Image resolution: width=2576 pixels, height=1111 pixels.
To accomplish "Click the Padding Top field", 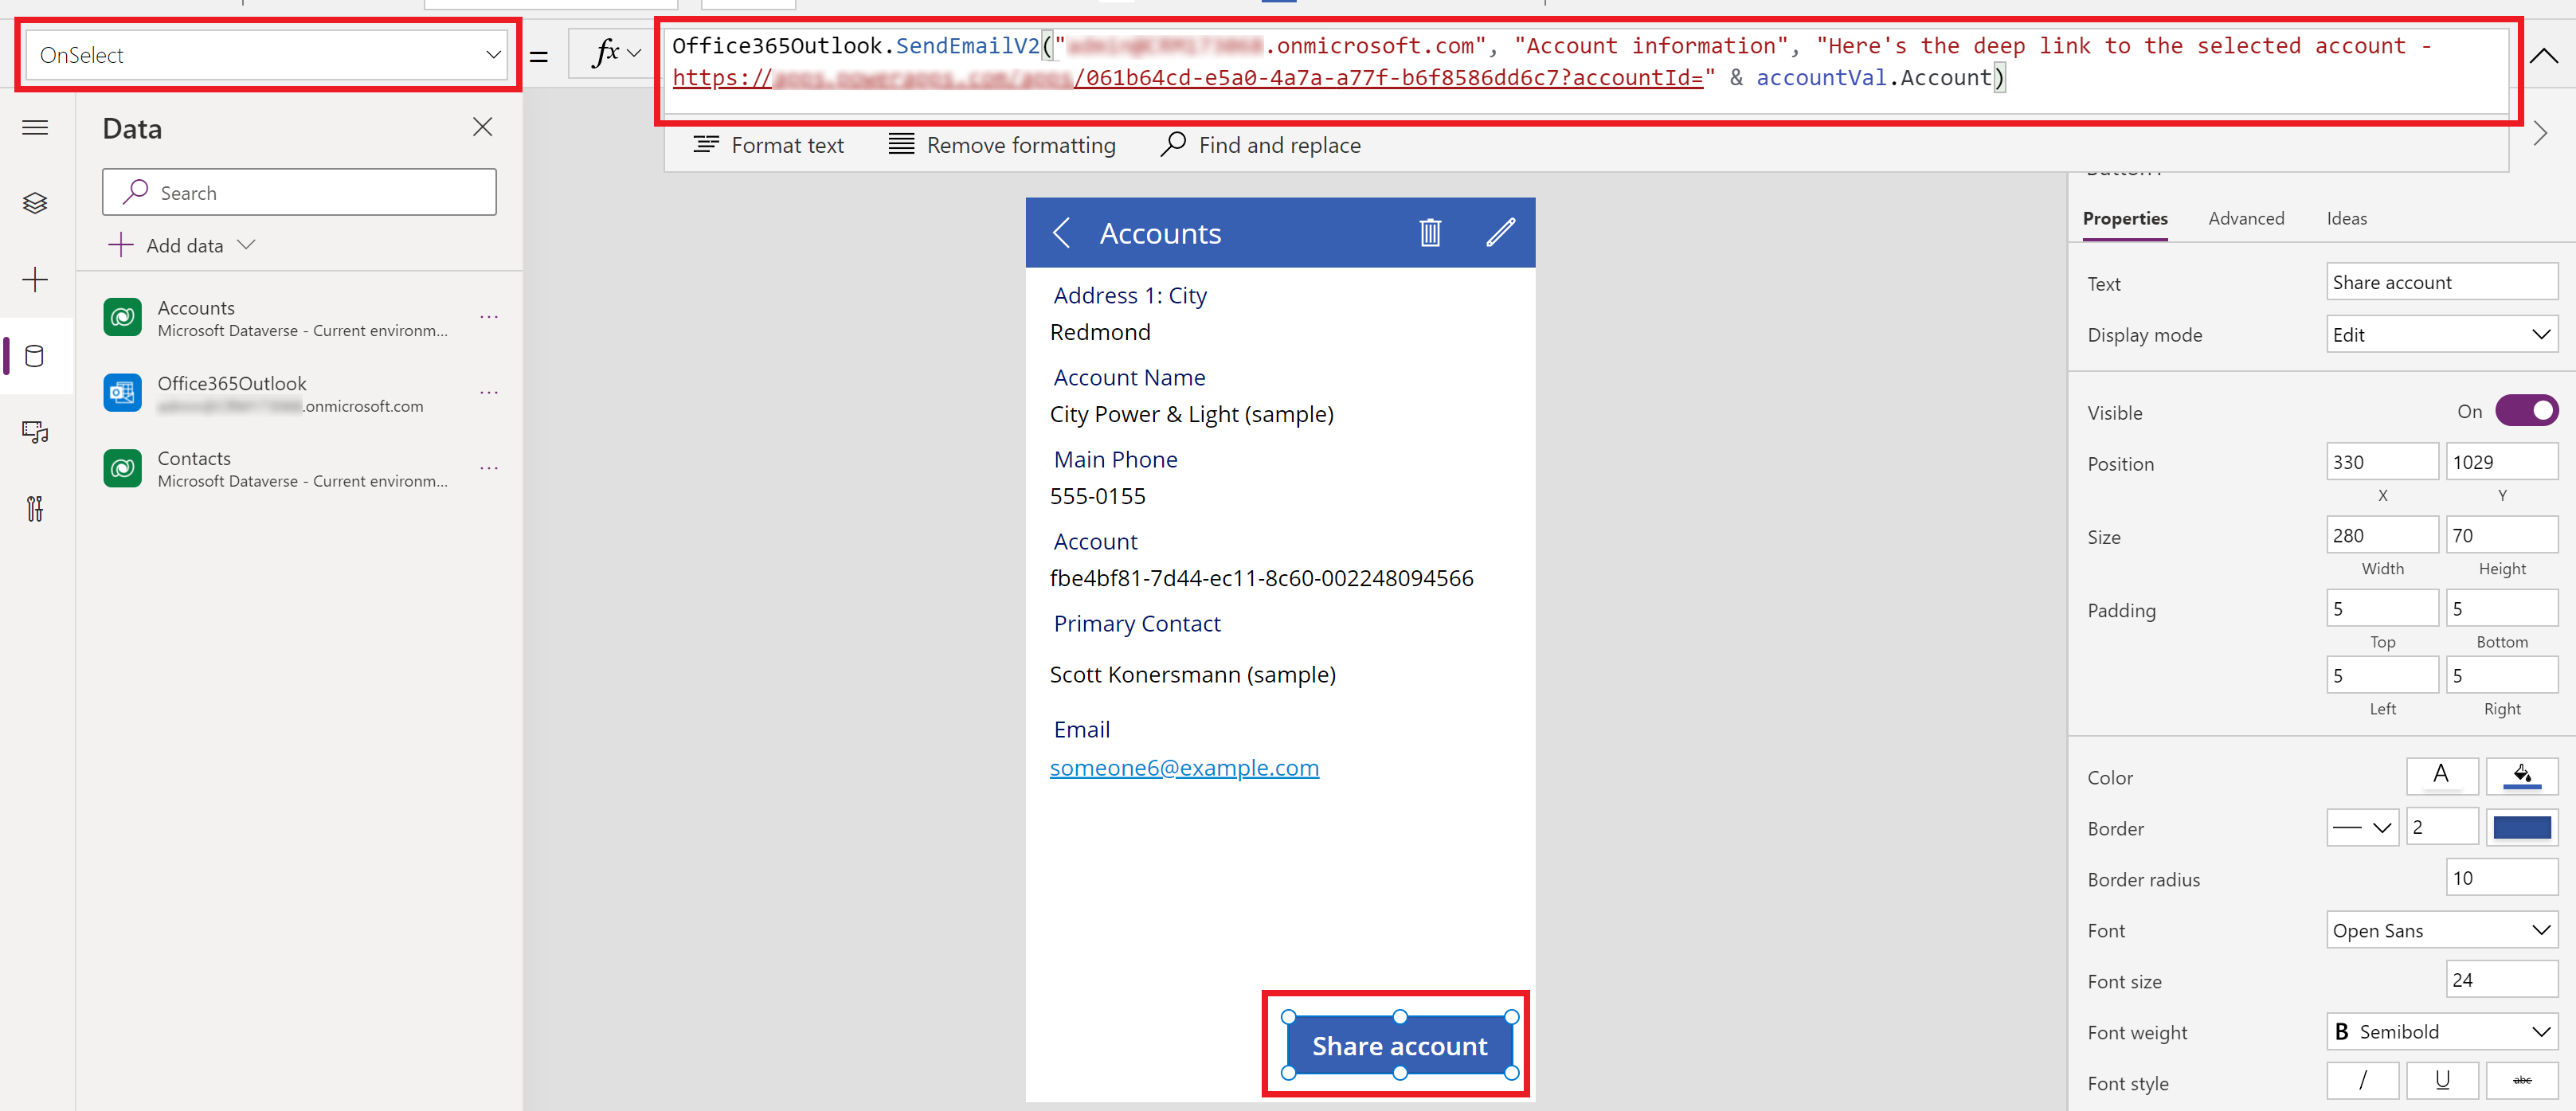I will [2382, 609].
